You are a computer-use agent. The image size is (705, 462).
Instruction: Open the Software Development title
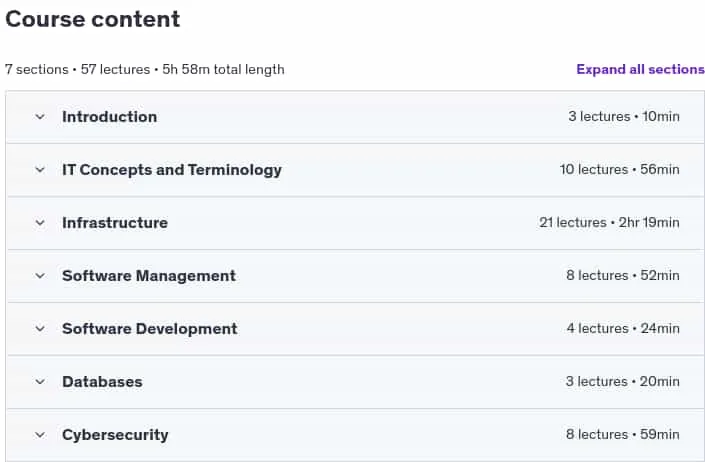coord(150,329)
